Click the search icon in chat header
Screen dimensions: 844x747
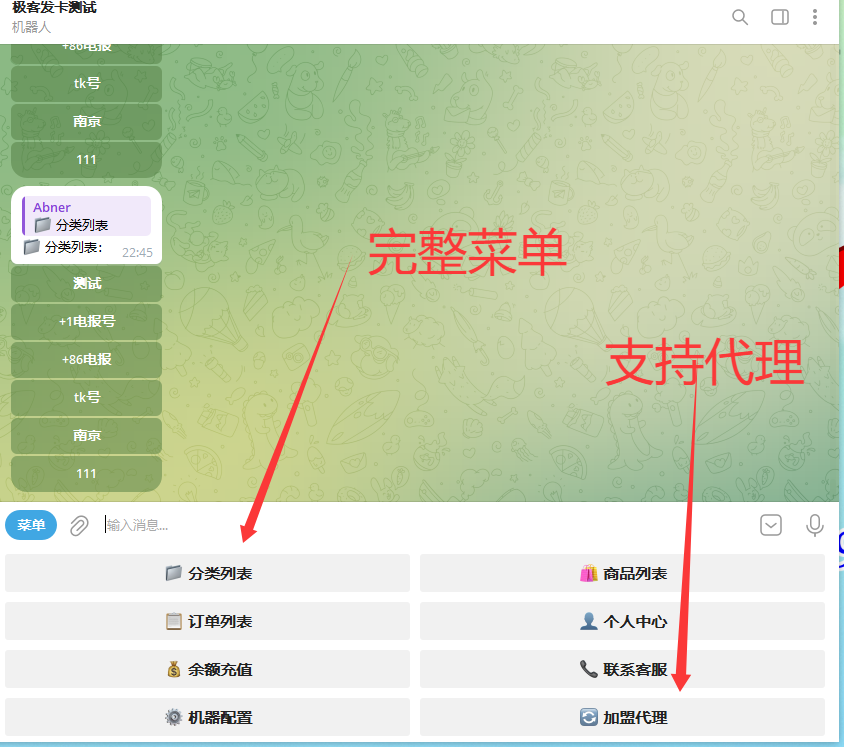740,17
